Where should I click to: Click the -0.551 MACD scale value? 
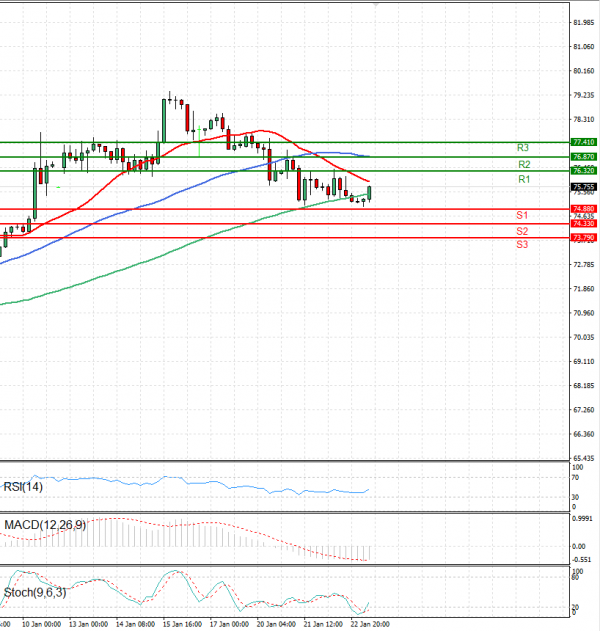pos(582,560)
